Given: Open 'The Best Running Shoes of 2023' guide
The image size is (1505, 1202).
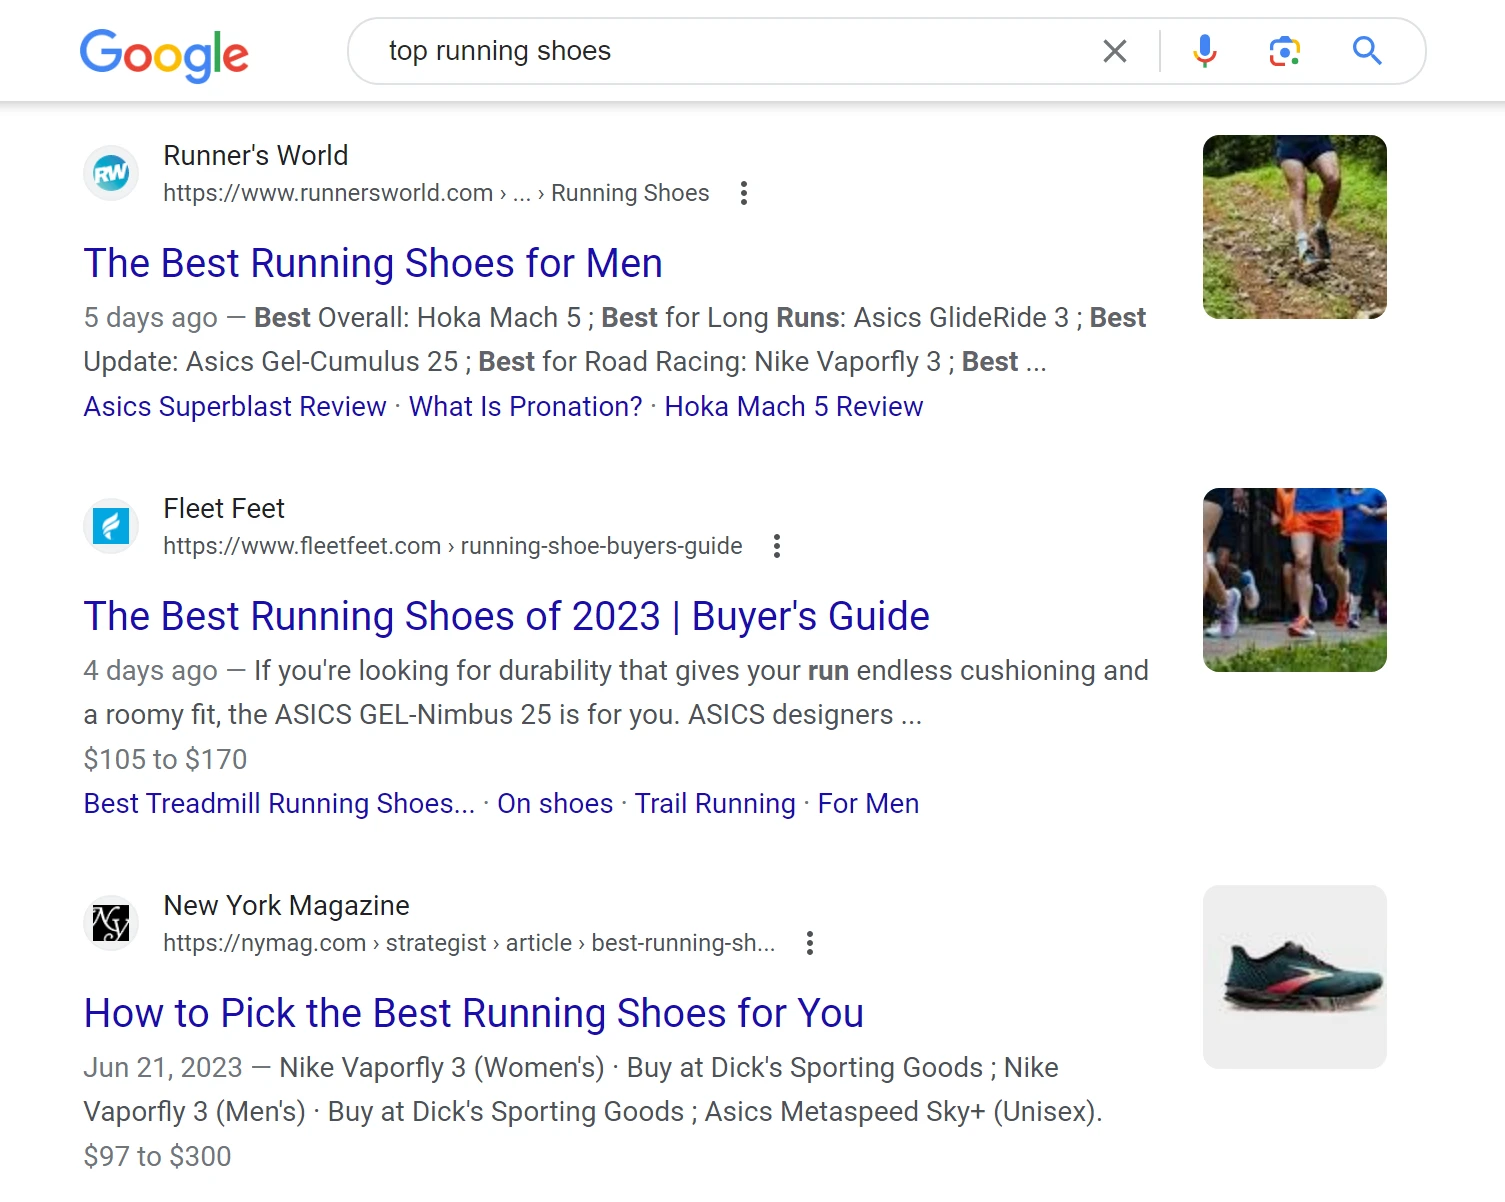Looking at the screenshot, I should click(507, 617).
